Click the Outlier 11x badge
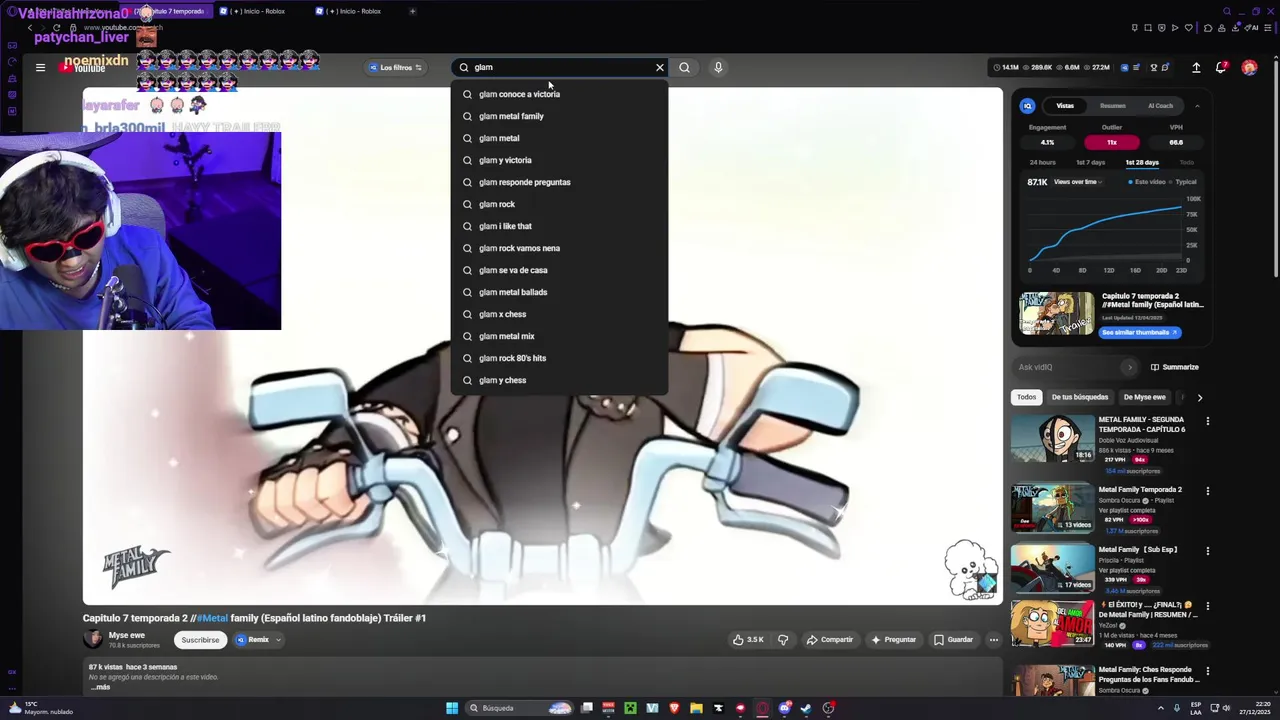The height and width of the screenshot is (720, 1280). click(x=1111, y=142)
